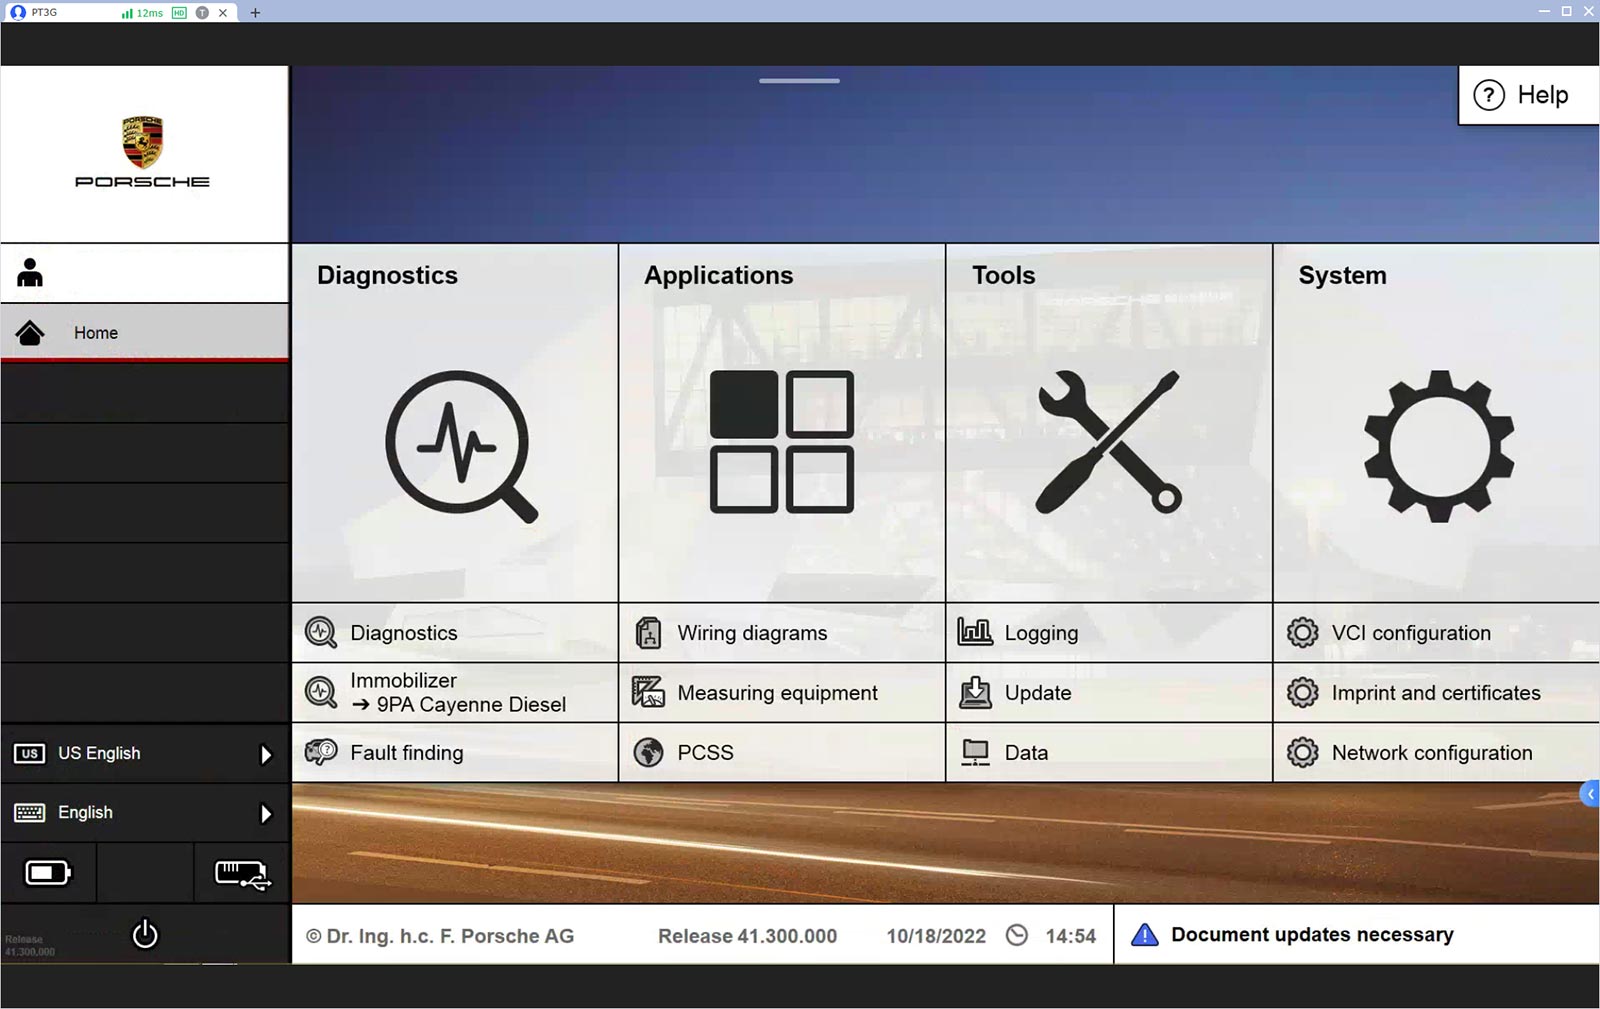1600x1009 pixels.
Task: Click the Help button label
Action: click(x=1543, y=95)
